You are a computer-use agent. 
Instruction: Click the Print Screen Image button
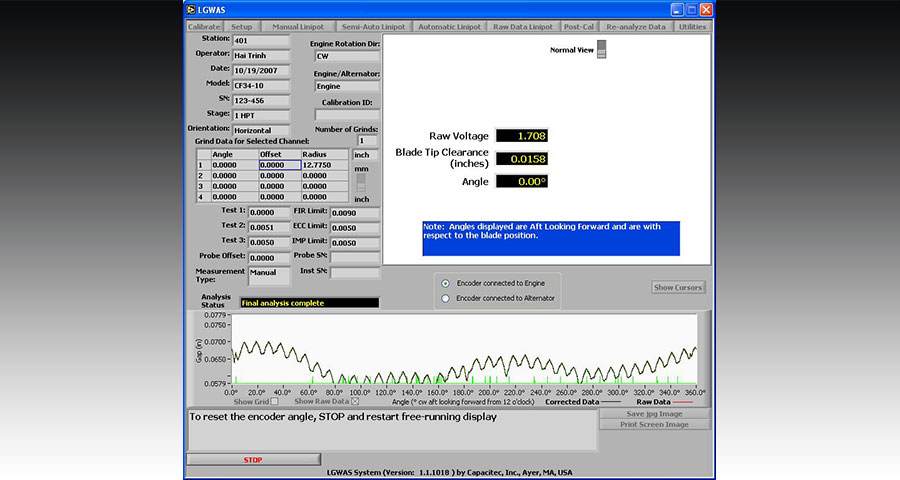(x=655, y=424)
